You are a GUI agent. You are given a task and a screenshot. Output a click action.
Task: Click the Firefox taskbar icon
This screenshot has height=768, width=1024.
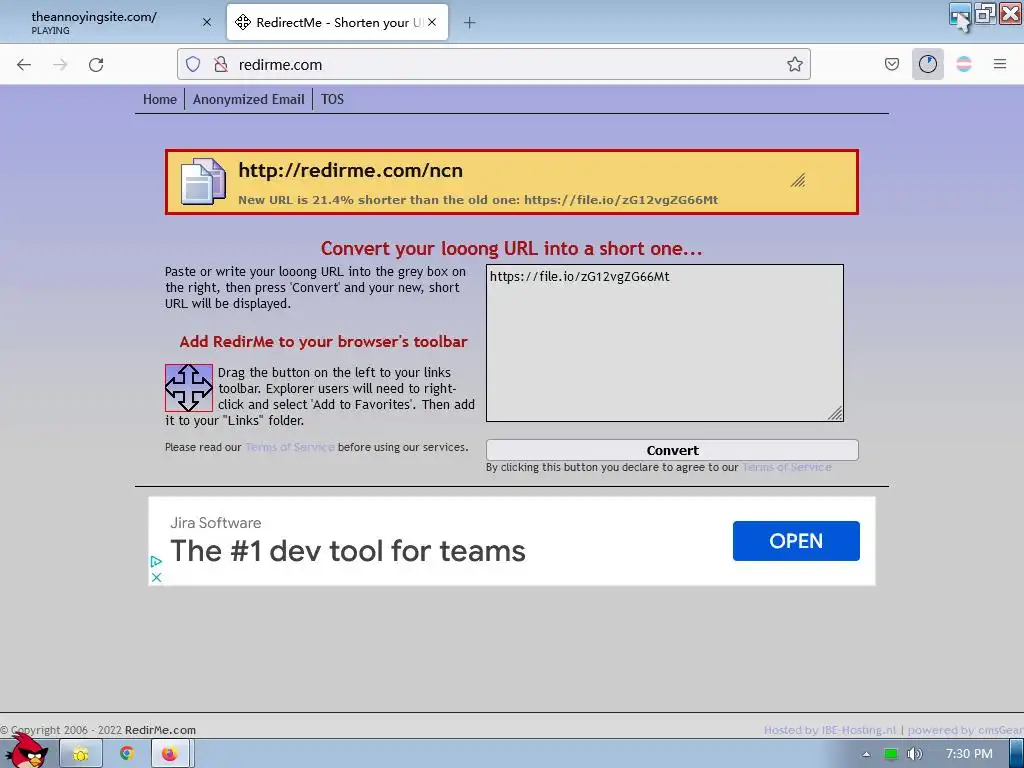170,754
